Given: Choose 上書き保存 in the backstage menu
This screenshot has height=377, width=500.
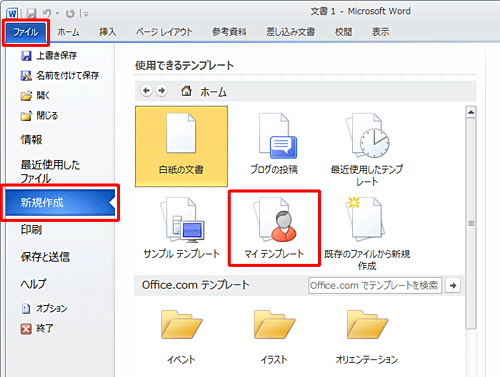Looking at the screenshot, I should pyautogui.click(x=49, y=55).
